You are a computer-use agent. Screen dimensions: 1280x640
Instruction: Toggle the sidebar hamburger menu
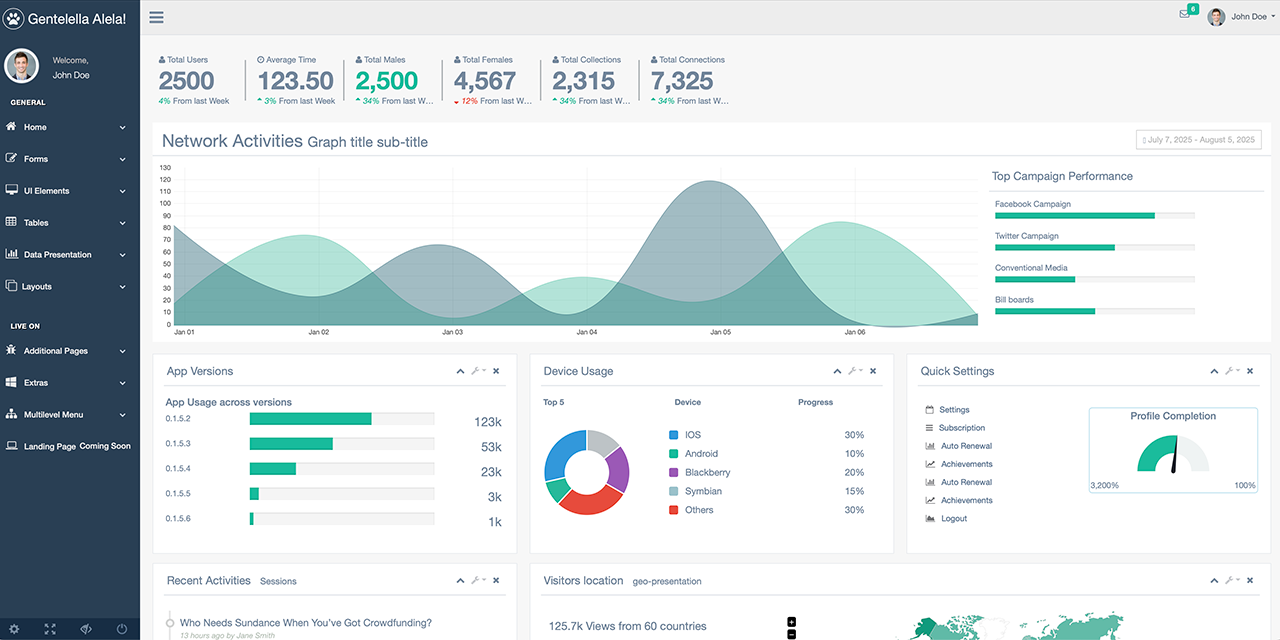pos(156,17)
